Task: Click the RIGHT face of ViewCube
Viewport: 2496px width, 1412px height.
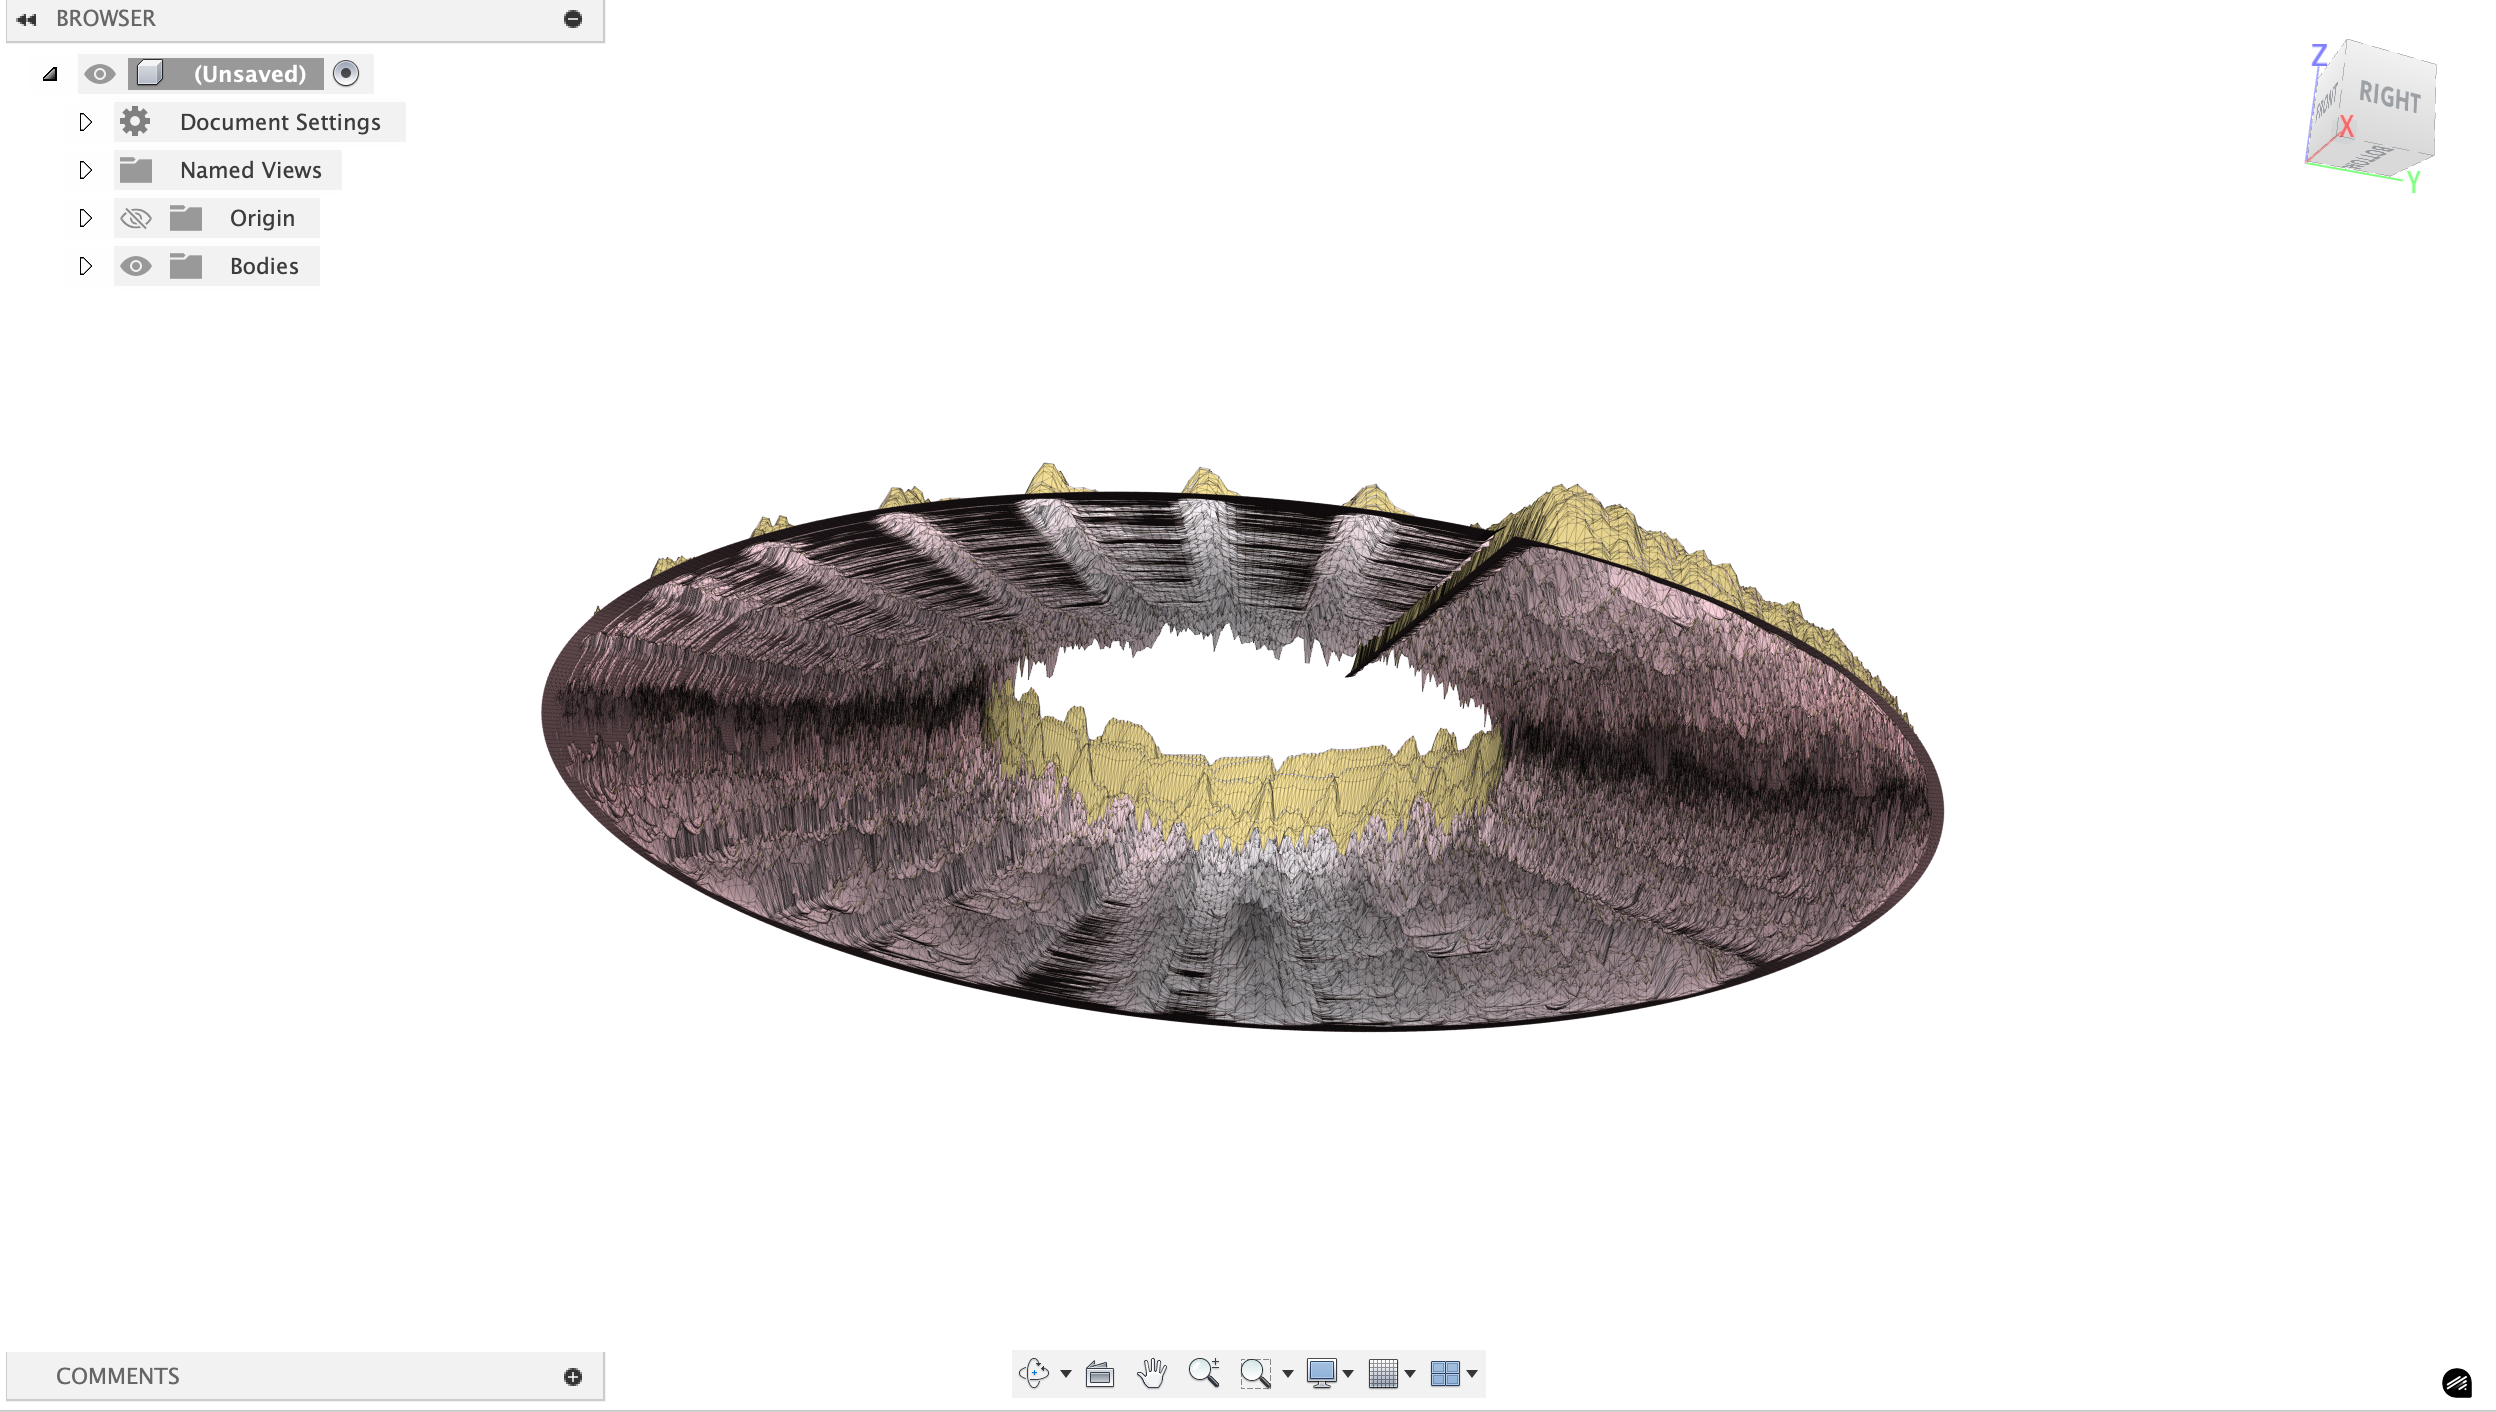Action: 2389,97
